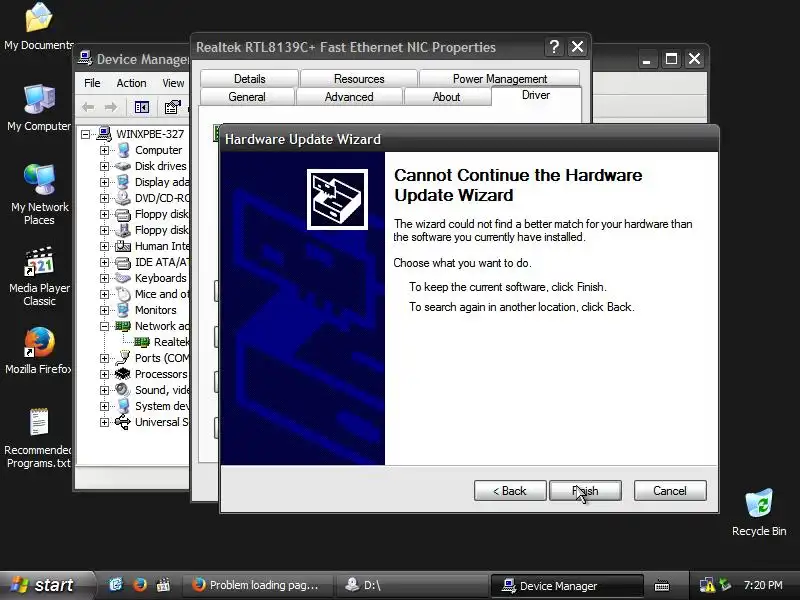800x600 pixels.
Task: Expand the Disk drives node
Action: pyautogui.click(x=104, y=166)
